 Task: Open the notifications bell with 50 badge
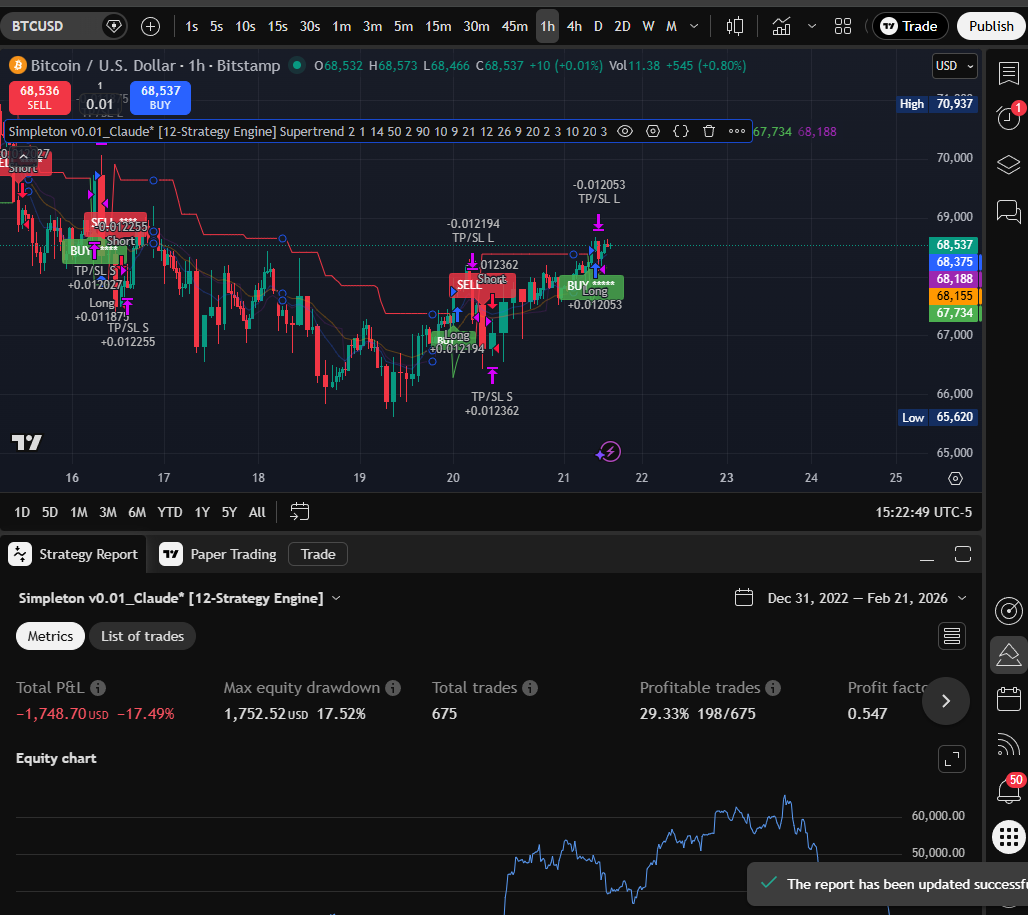tap(1008, 791)
